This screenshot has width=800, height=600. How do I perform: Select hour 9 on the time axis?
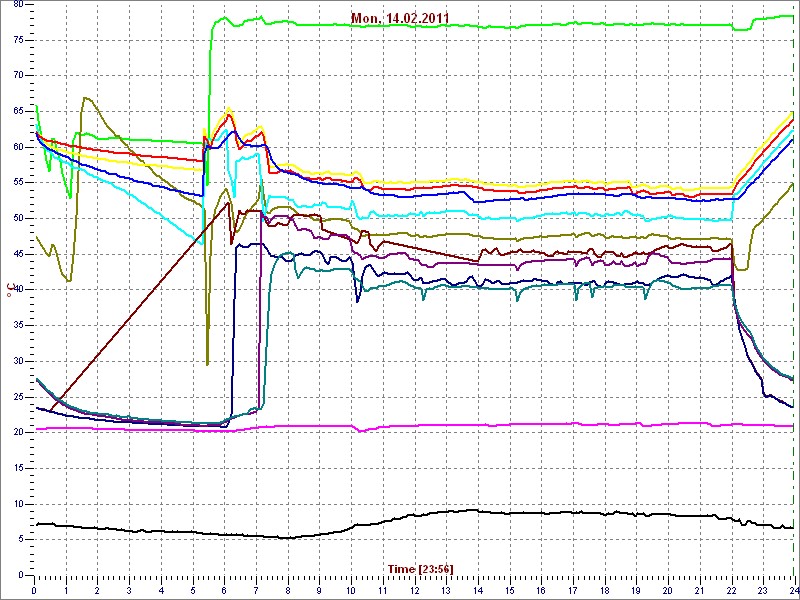coord(320,590)
